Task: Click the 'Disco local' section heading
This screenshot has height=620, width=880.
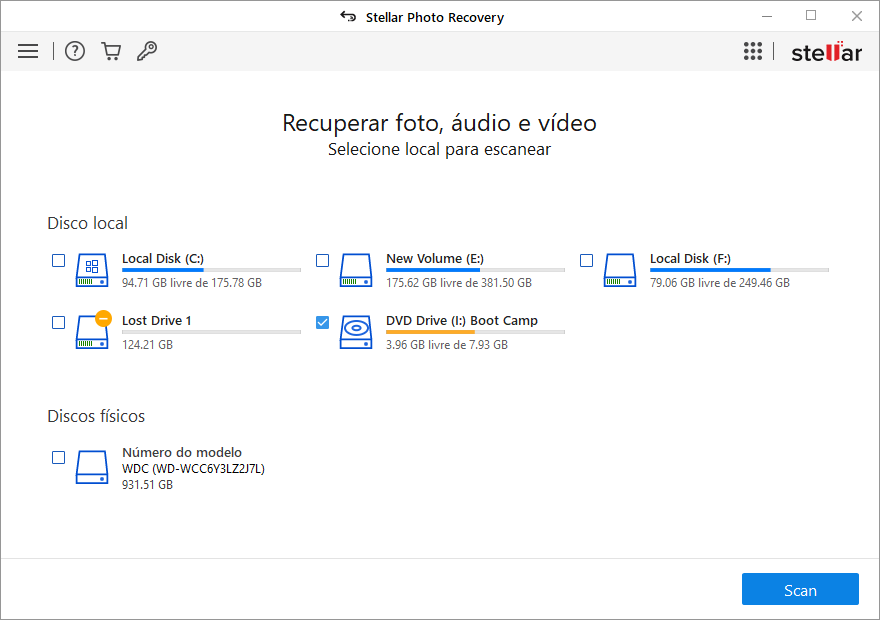Action: point(88,223)
